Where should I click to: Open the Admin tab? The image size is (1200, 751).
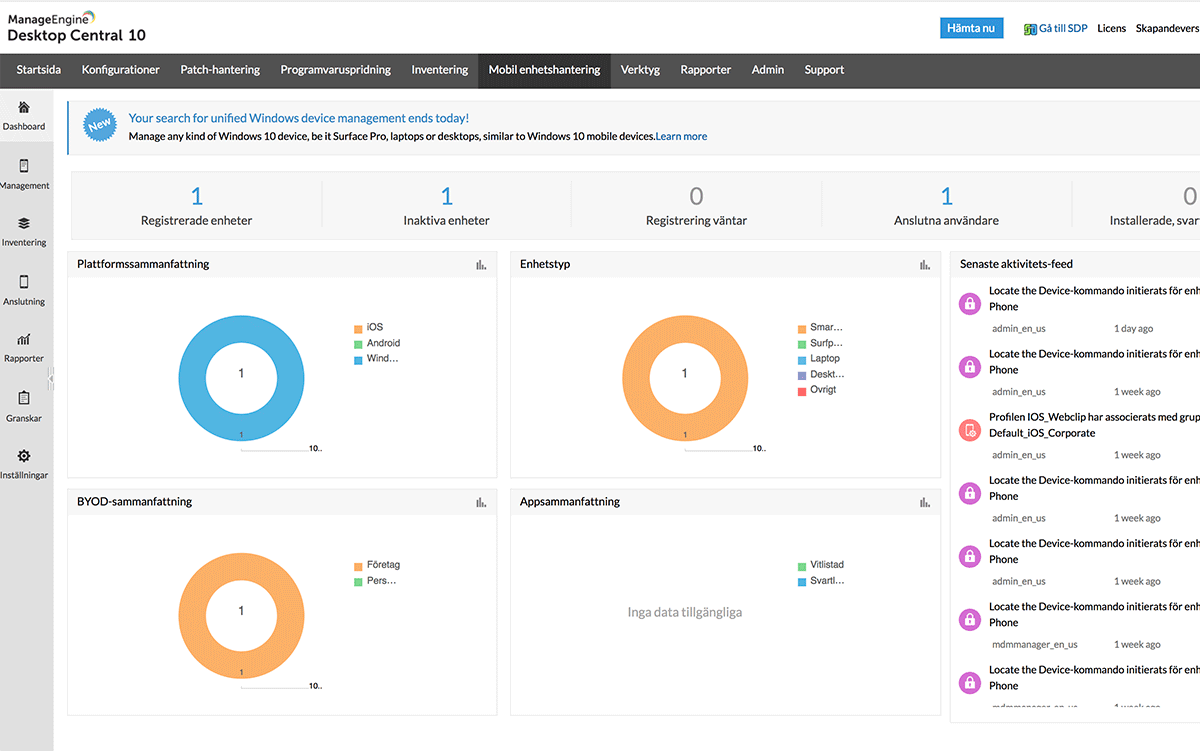tap(768, 70)
